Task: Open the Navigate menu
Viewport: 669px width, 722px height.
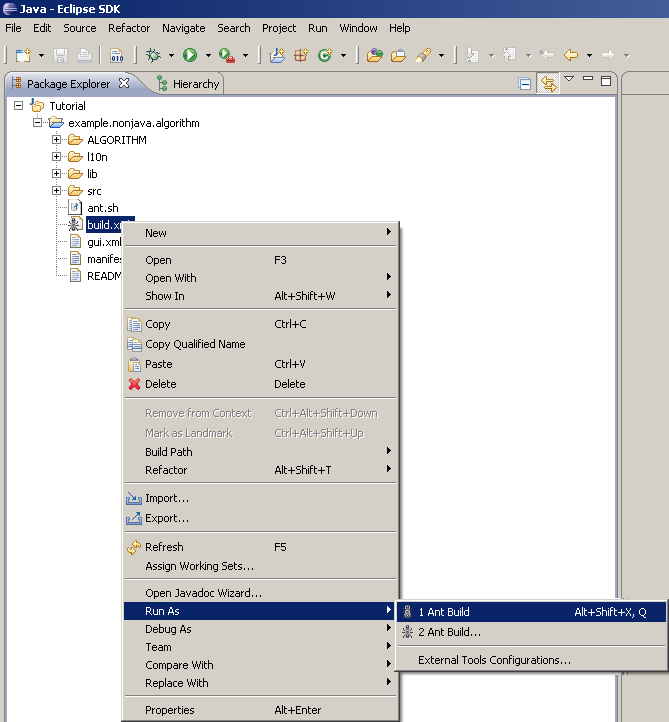Action: [184, 28]
